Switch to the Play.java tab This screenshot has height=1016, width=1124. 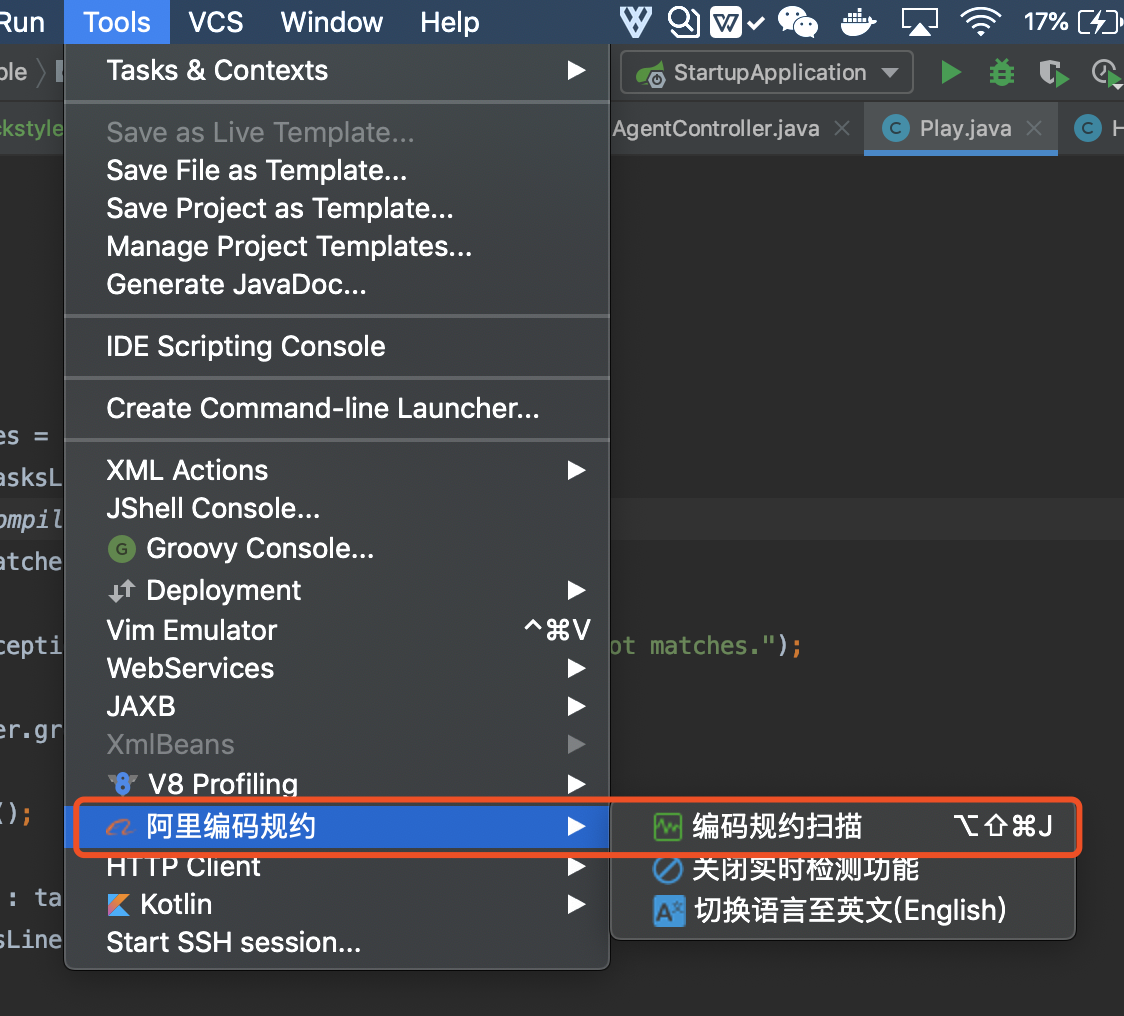click(961, 129)
